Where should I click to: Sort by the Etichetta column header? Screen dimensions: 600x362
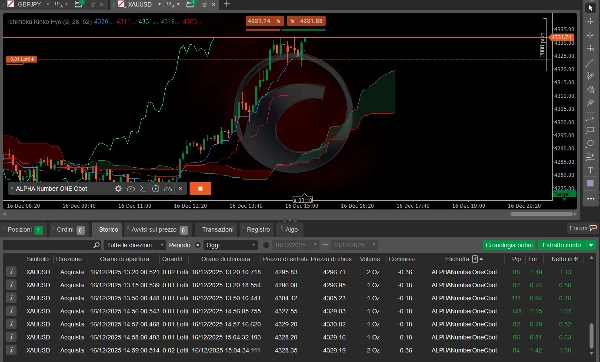(x=457, y=259)
